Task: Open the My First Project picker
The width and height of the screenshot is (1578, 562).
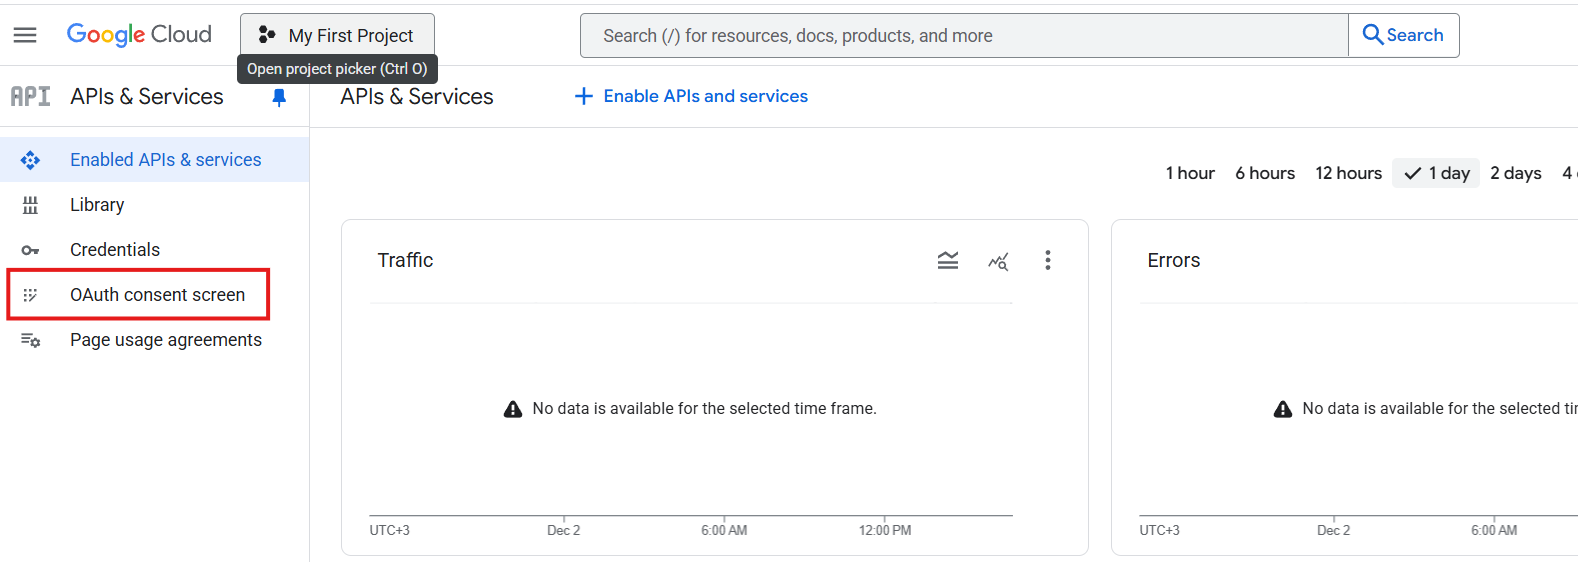Action: (337, 35)
